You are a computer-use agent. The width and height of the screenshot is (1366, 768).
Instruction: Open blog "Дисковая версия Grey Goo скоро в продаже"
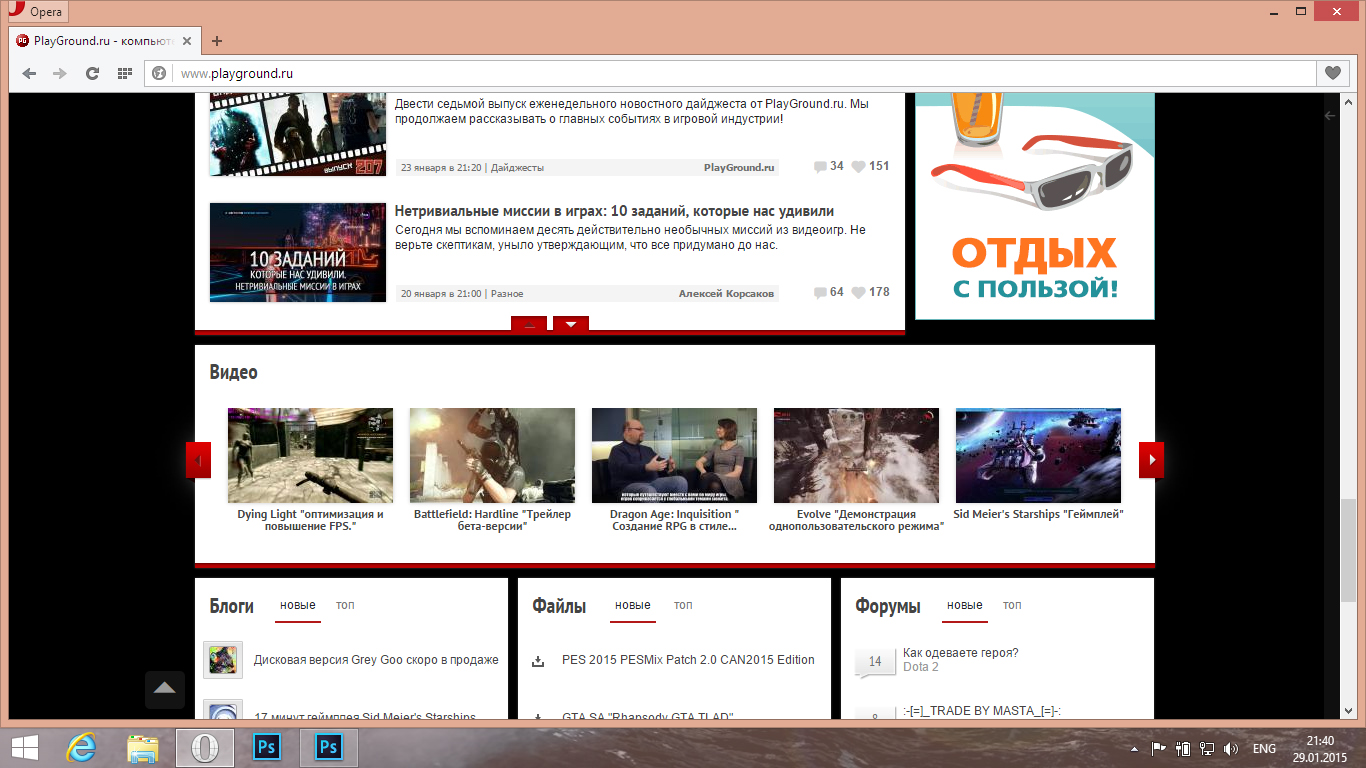[376, 660]
